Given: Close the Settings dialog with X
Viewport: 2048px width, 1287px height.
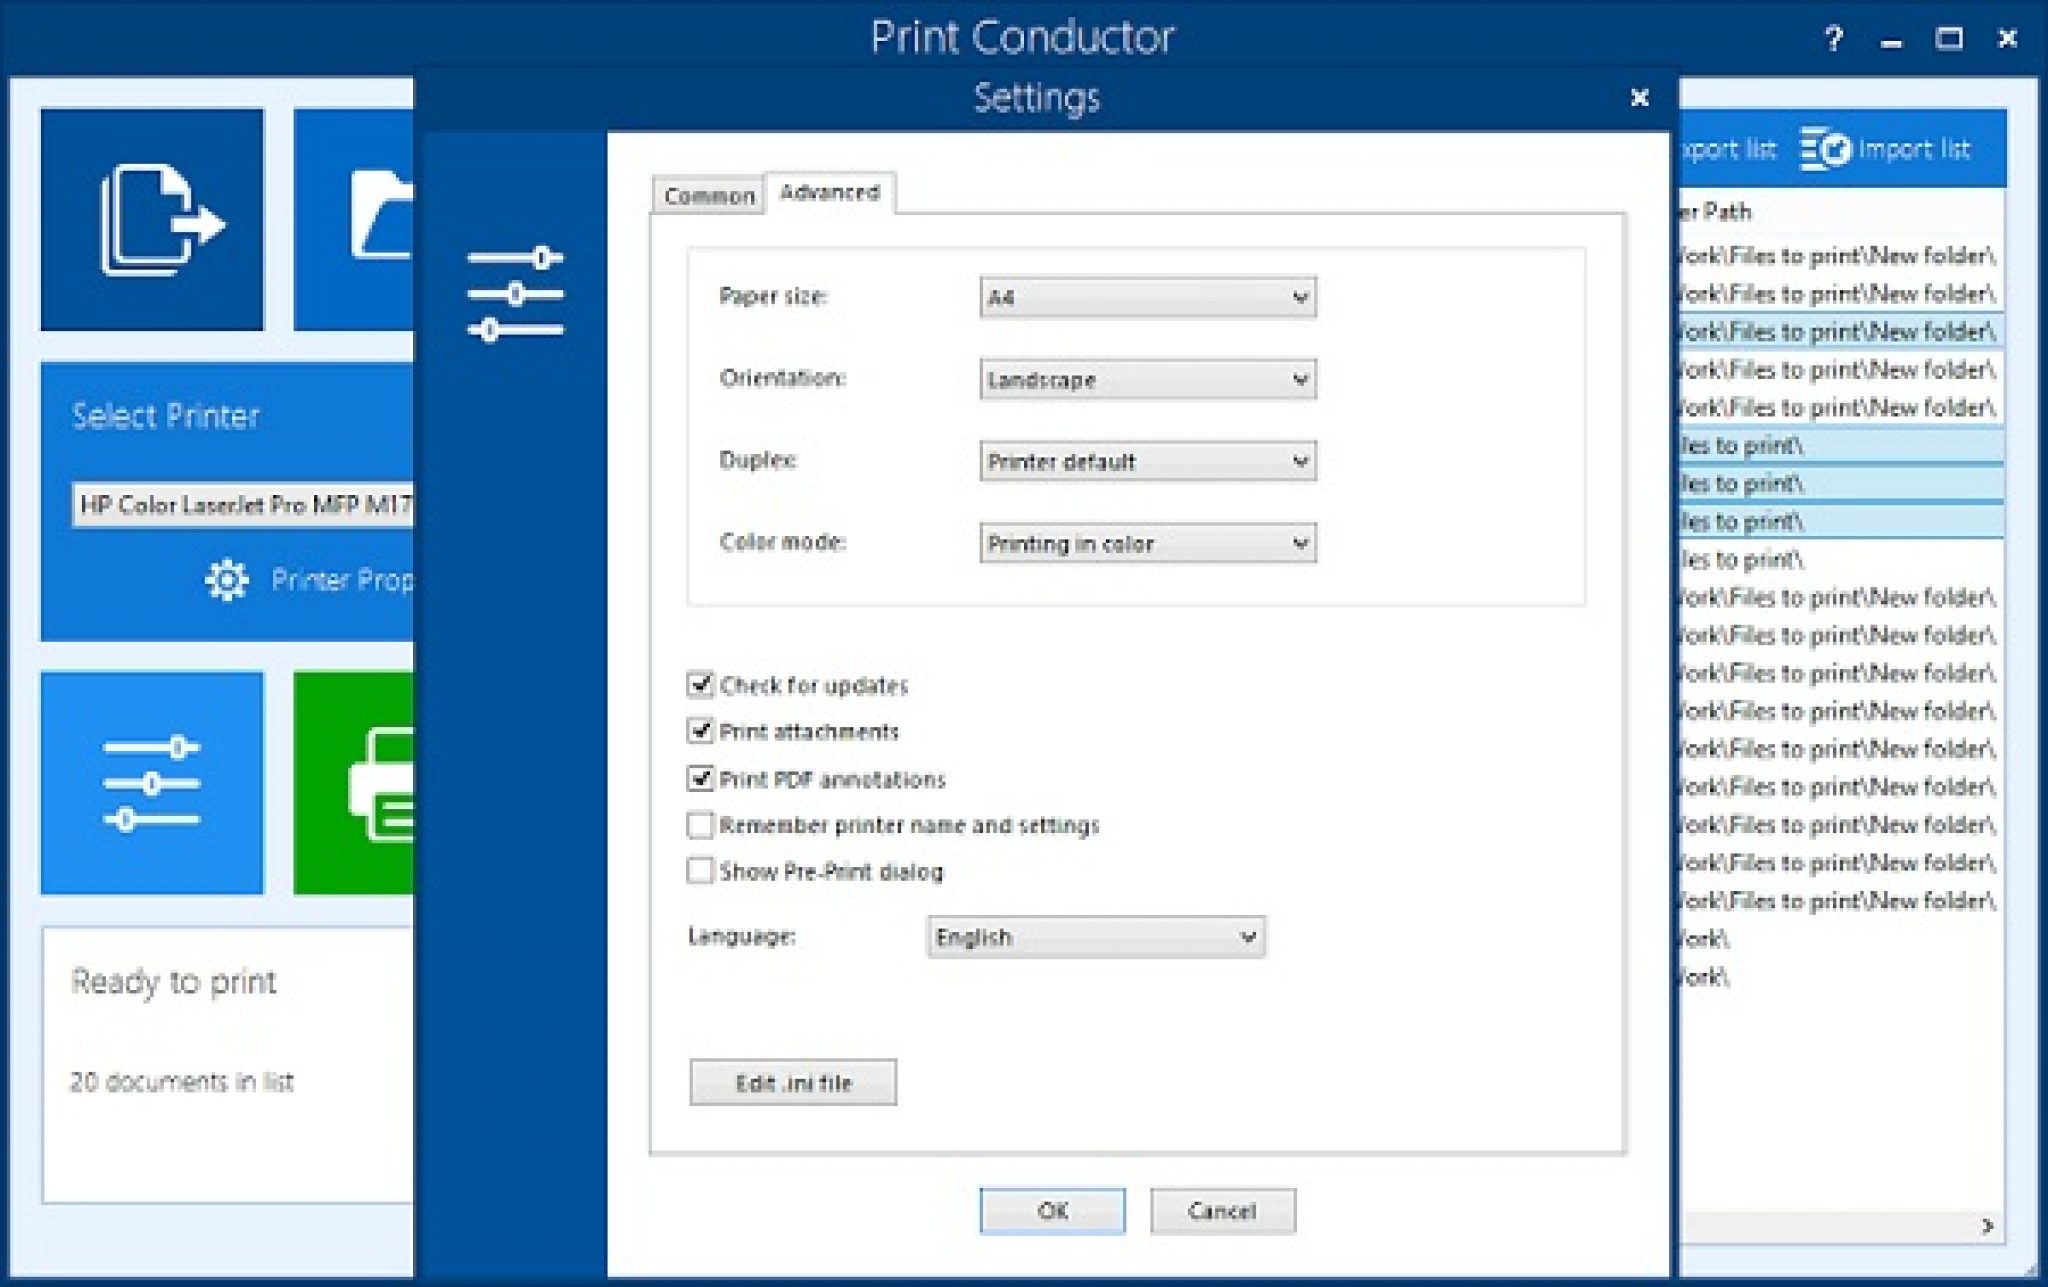Looking at the screenshot, I should 1639,98.
